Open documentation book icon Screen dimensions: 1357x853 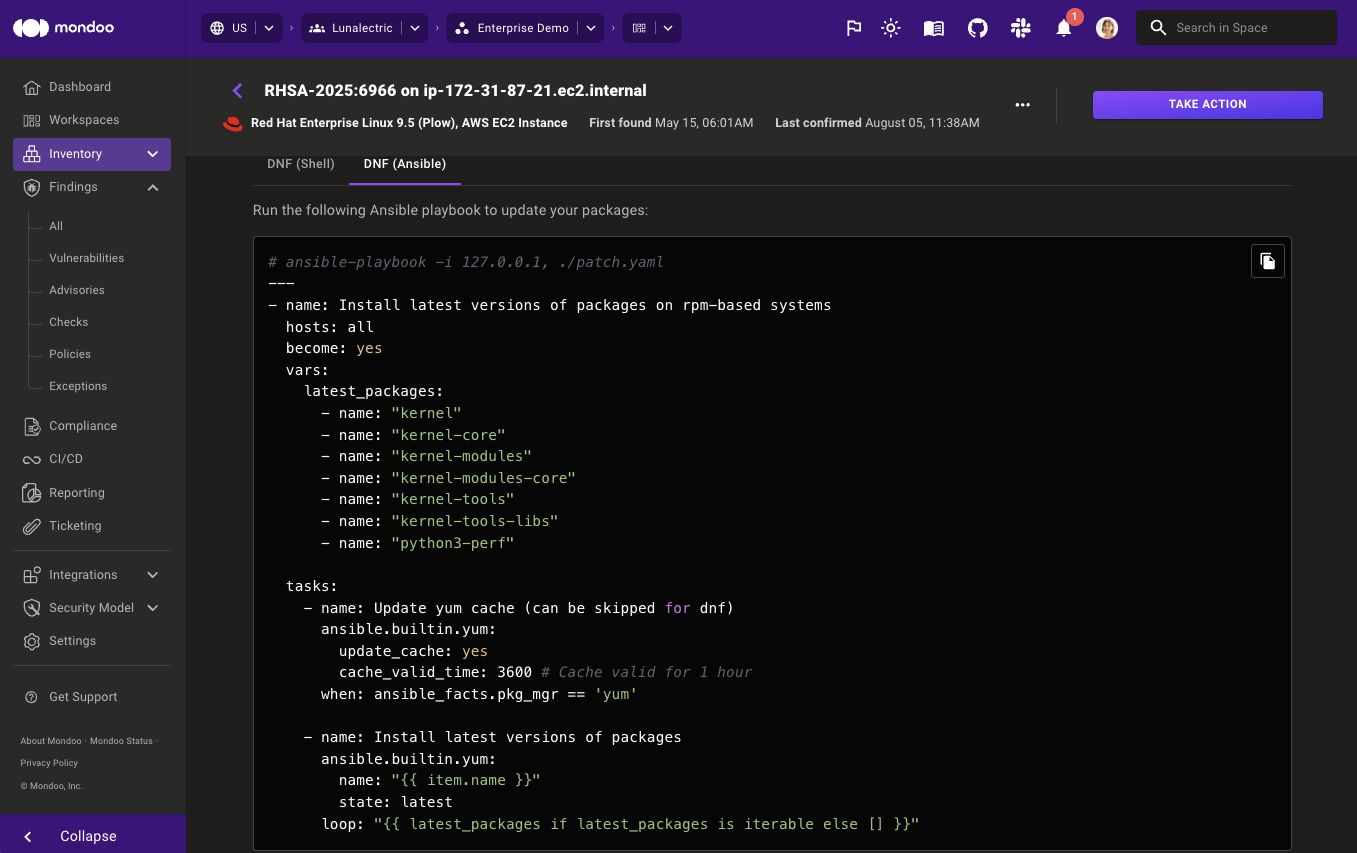click(934, 28)
